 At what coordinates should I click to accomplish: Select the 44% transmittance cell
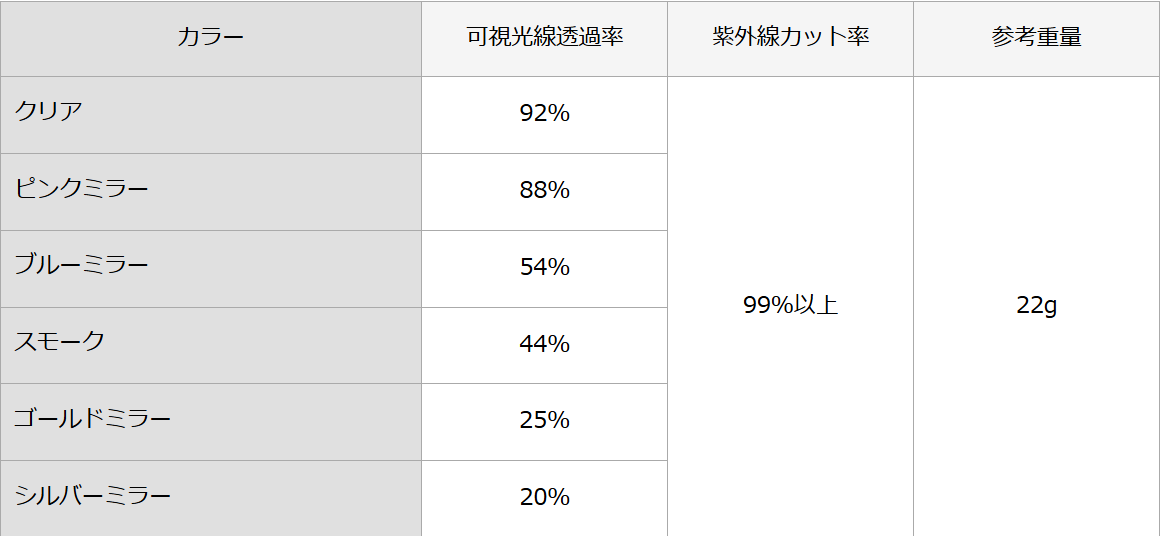pos(544,344)
